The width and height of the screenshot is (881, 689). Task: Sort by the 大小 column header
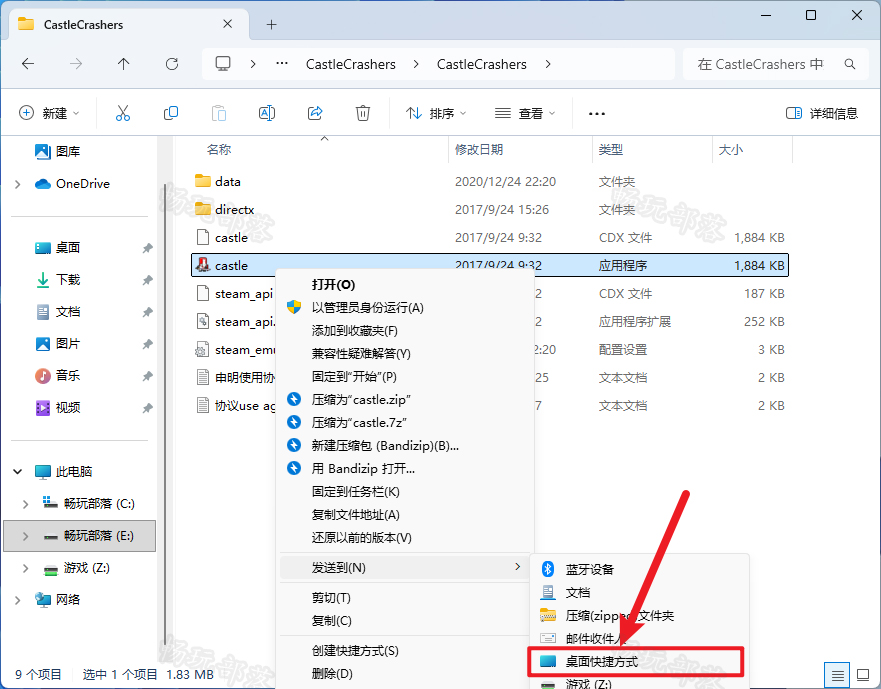click(x=752, y=149)
